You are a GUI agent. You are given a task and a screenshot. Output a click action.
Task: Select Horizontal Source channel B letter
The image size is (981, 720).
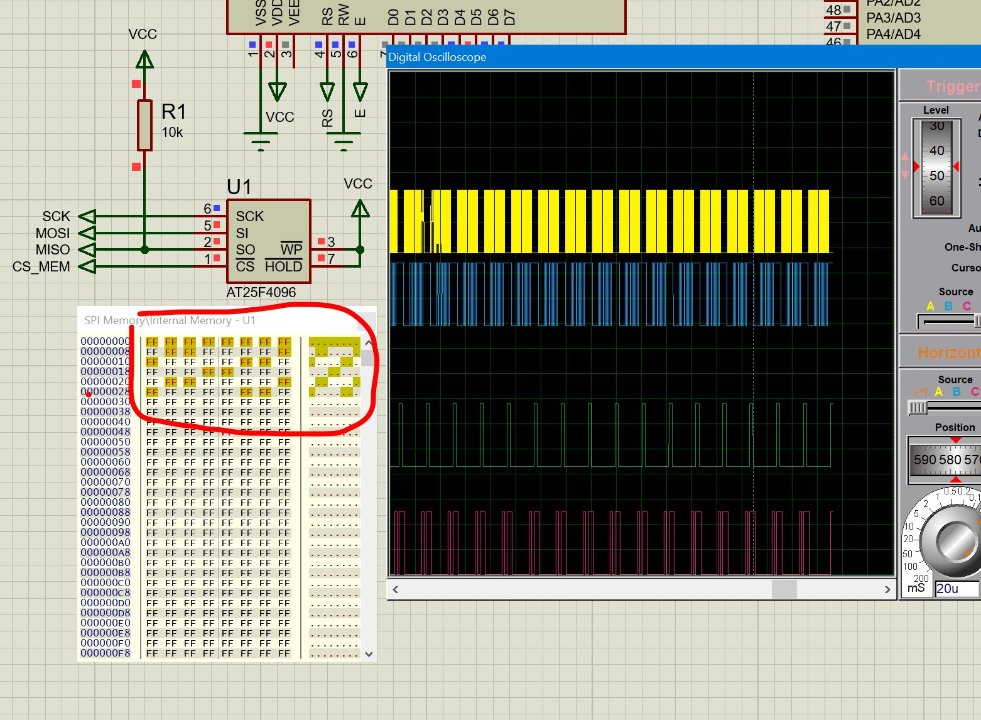tap(956, 392)
